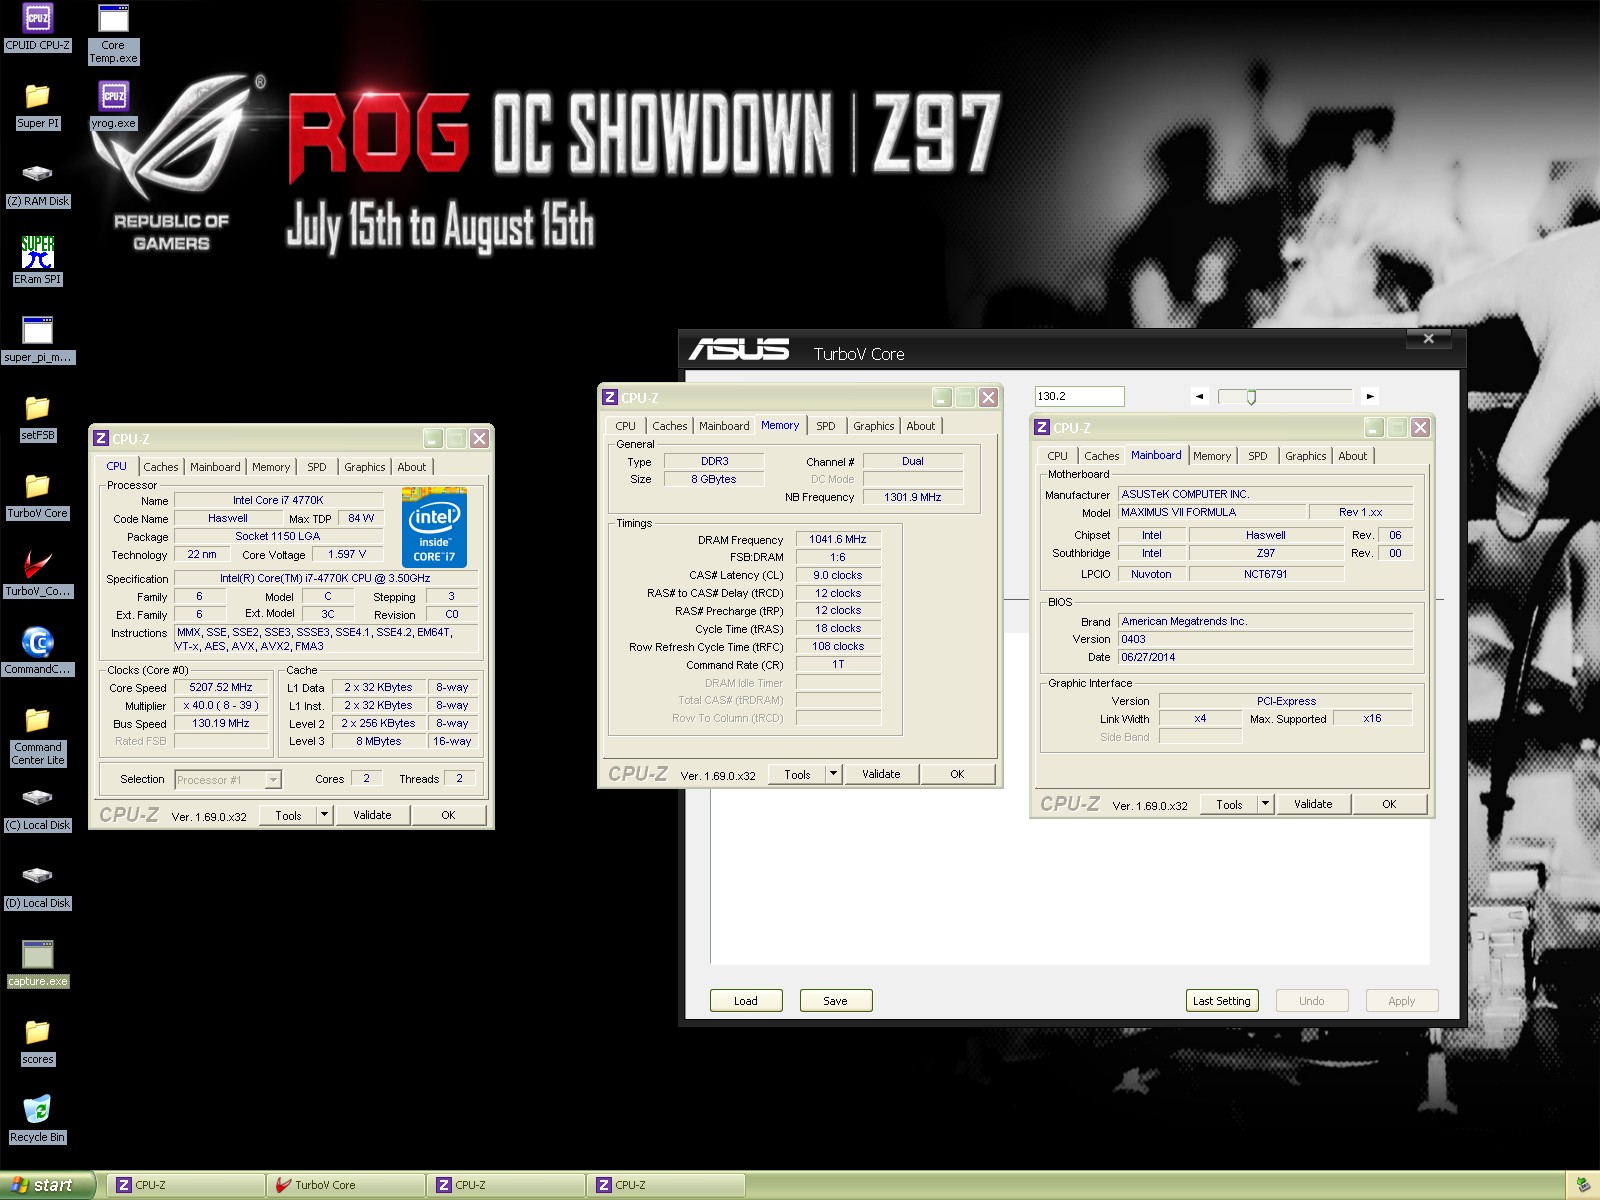Close the TurboV Core window
The image size is (1600, 1200).
[x=1429, y=339]
